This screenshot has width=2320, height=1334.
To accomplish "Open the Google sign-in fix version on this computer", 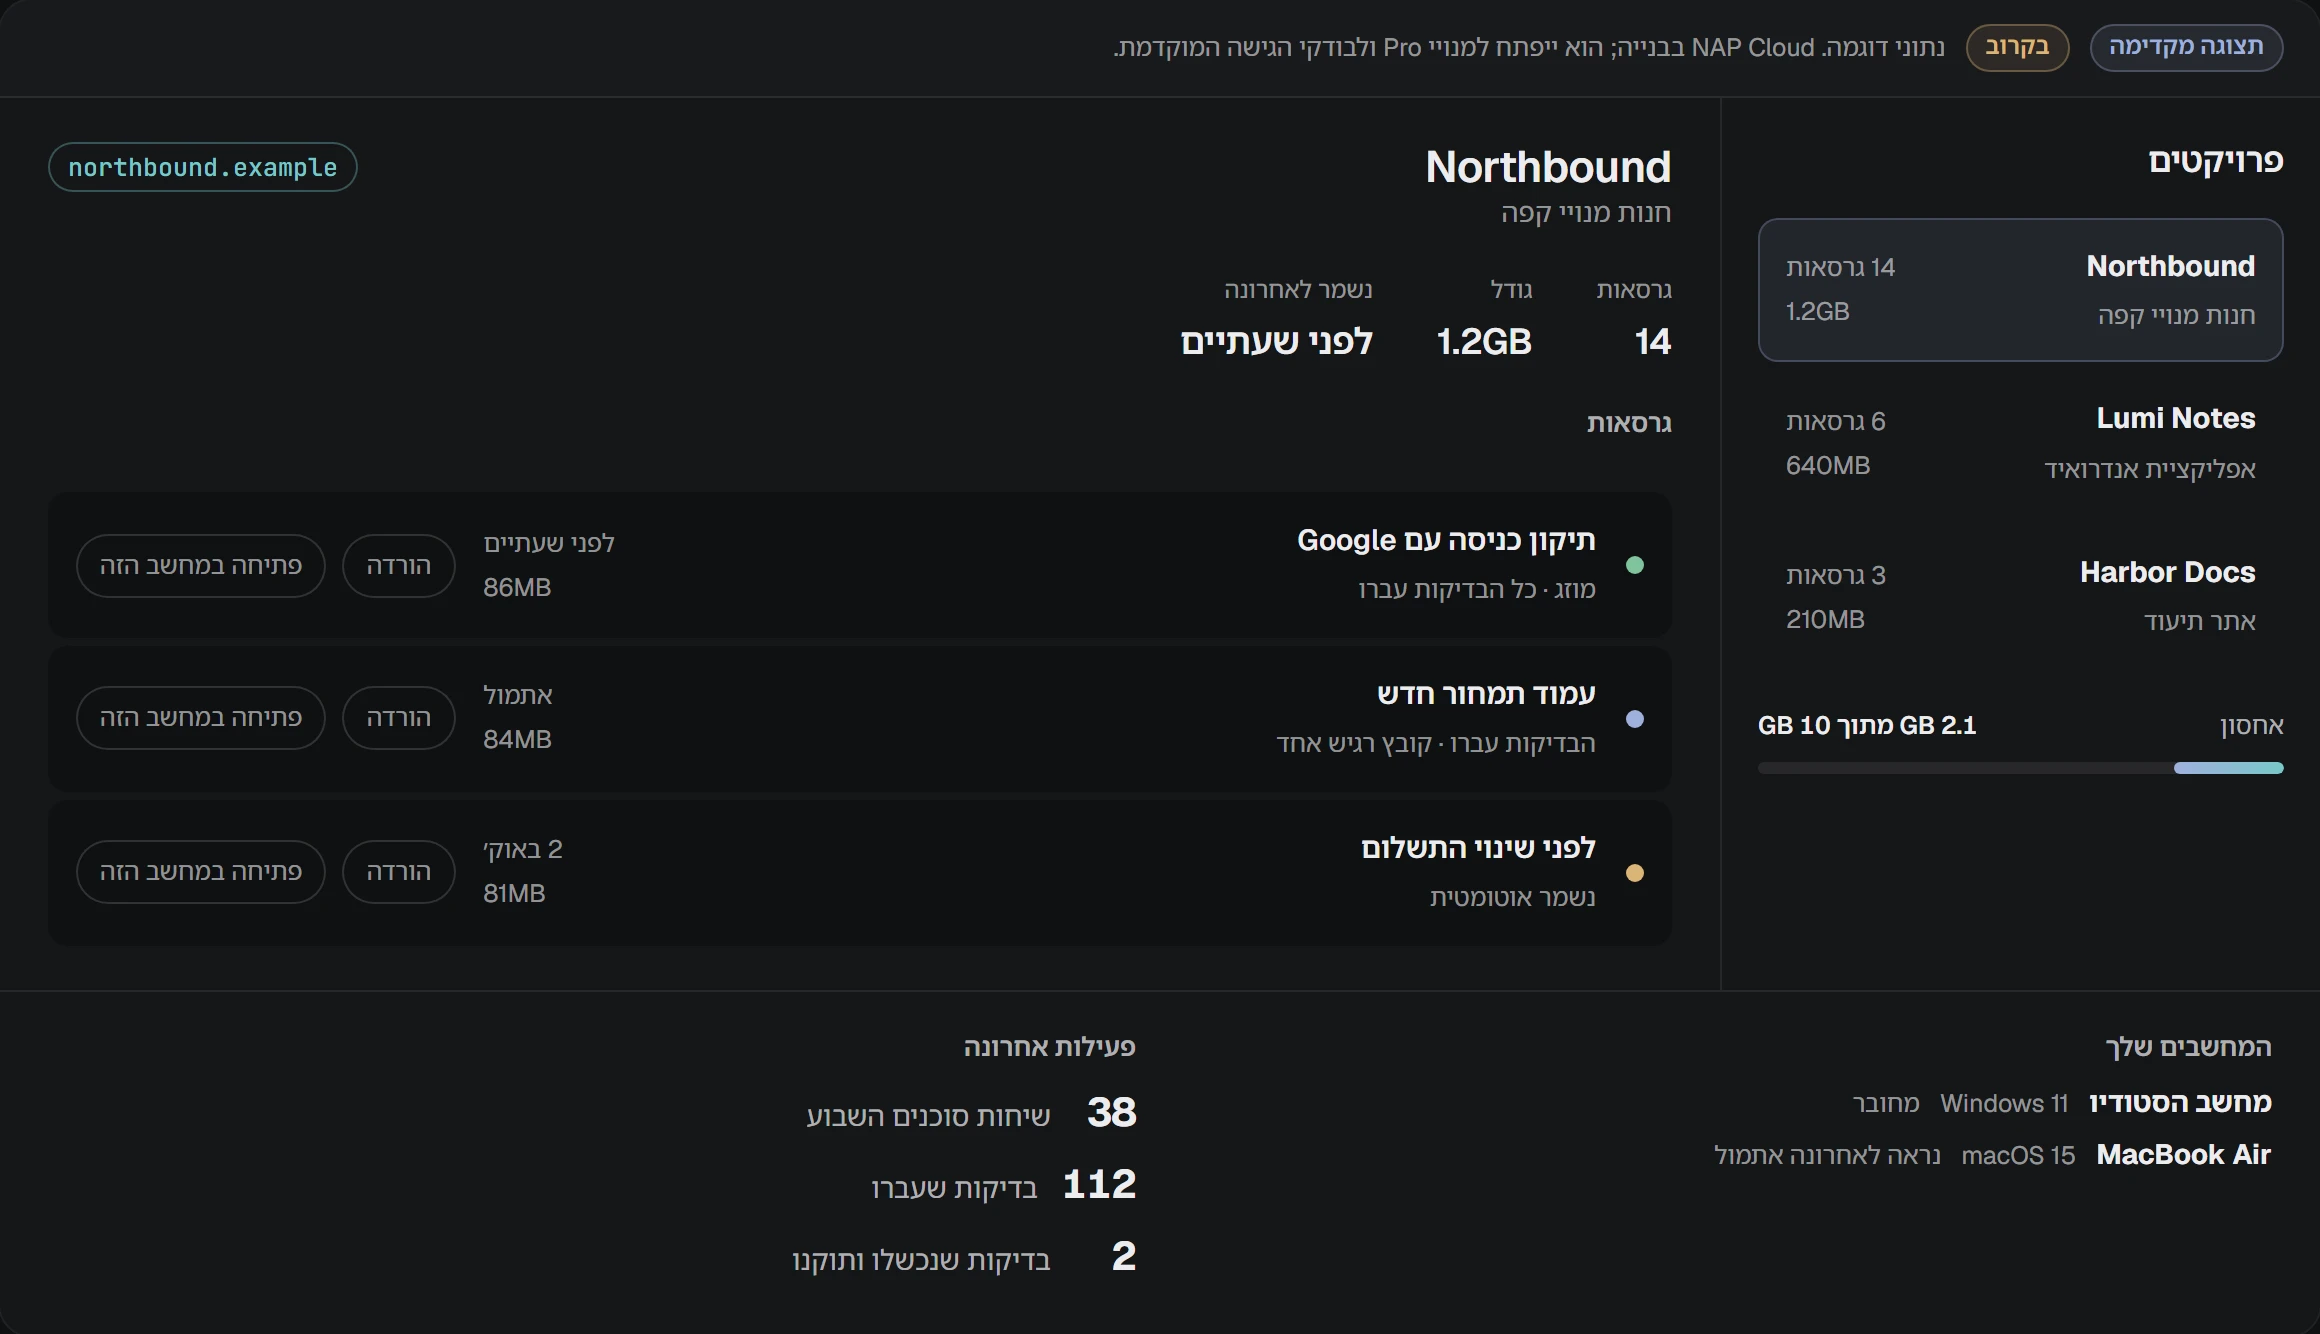I will coord(201,566).
